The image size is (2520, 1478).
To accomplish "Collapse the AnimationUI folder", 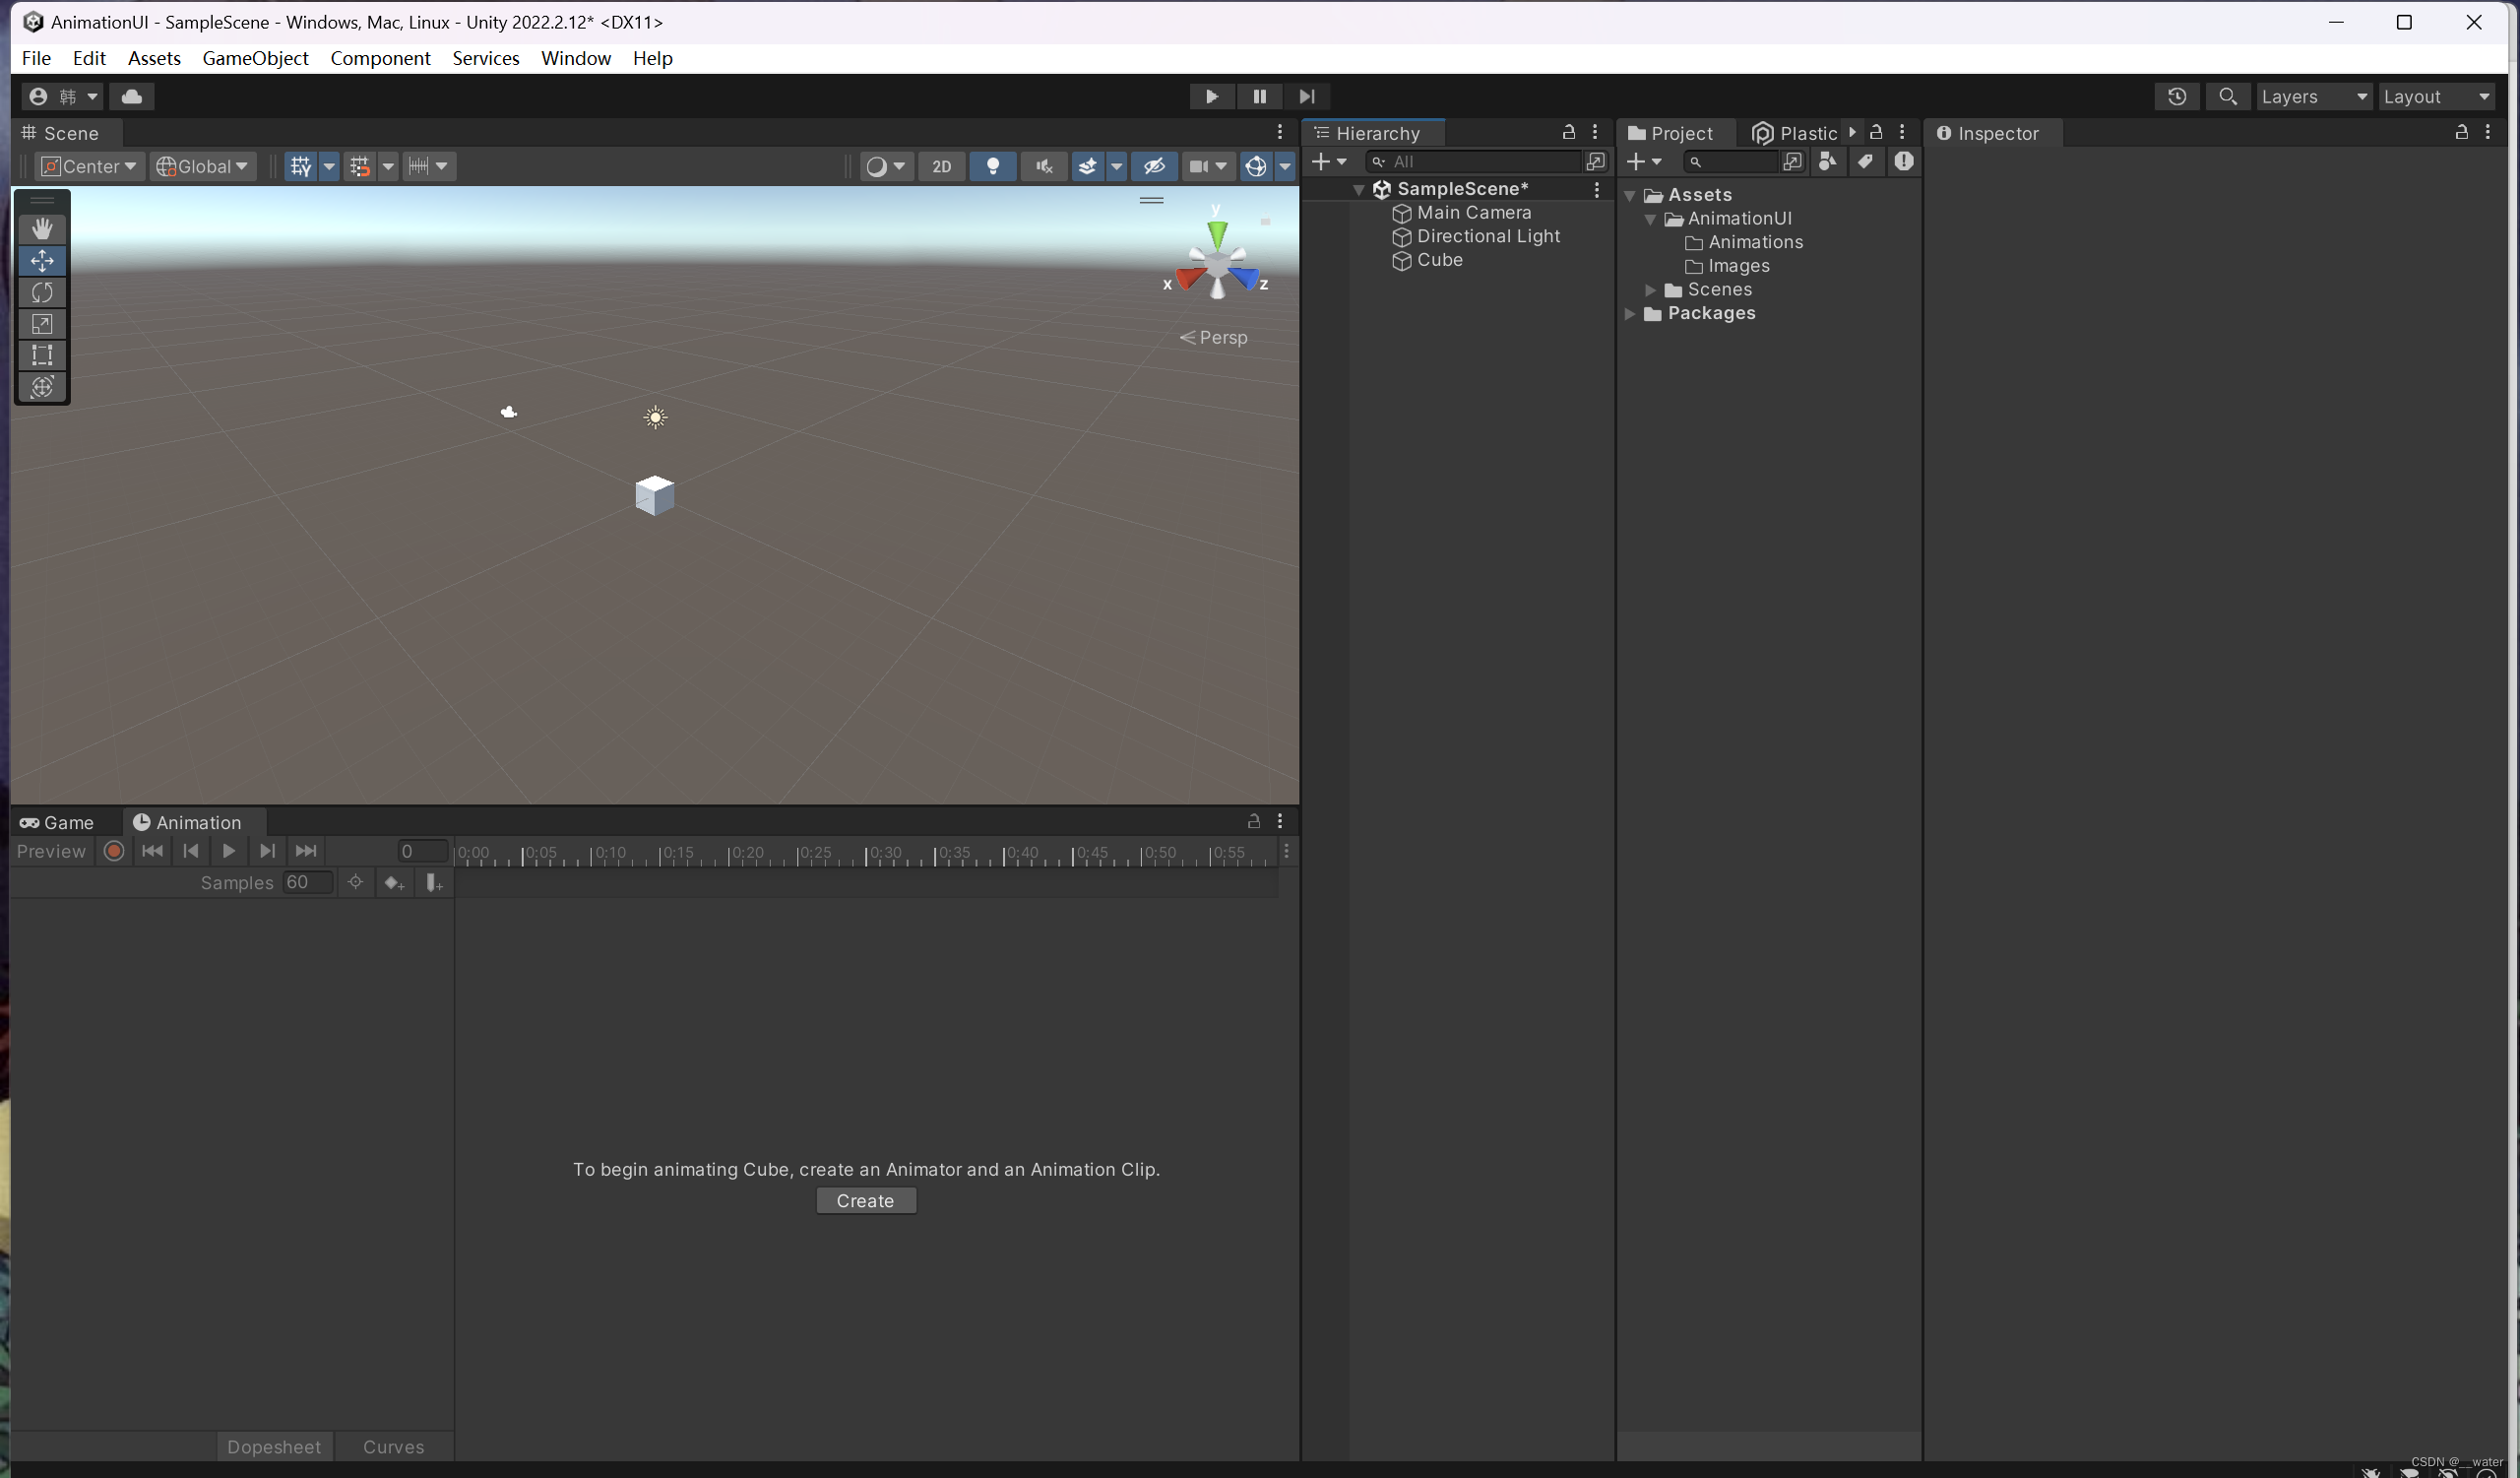I will [1650, 219].
